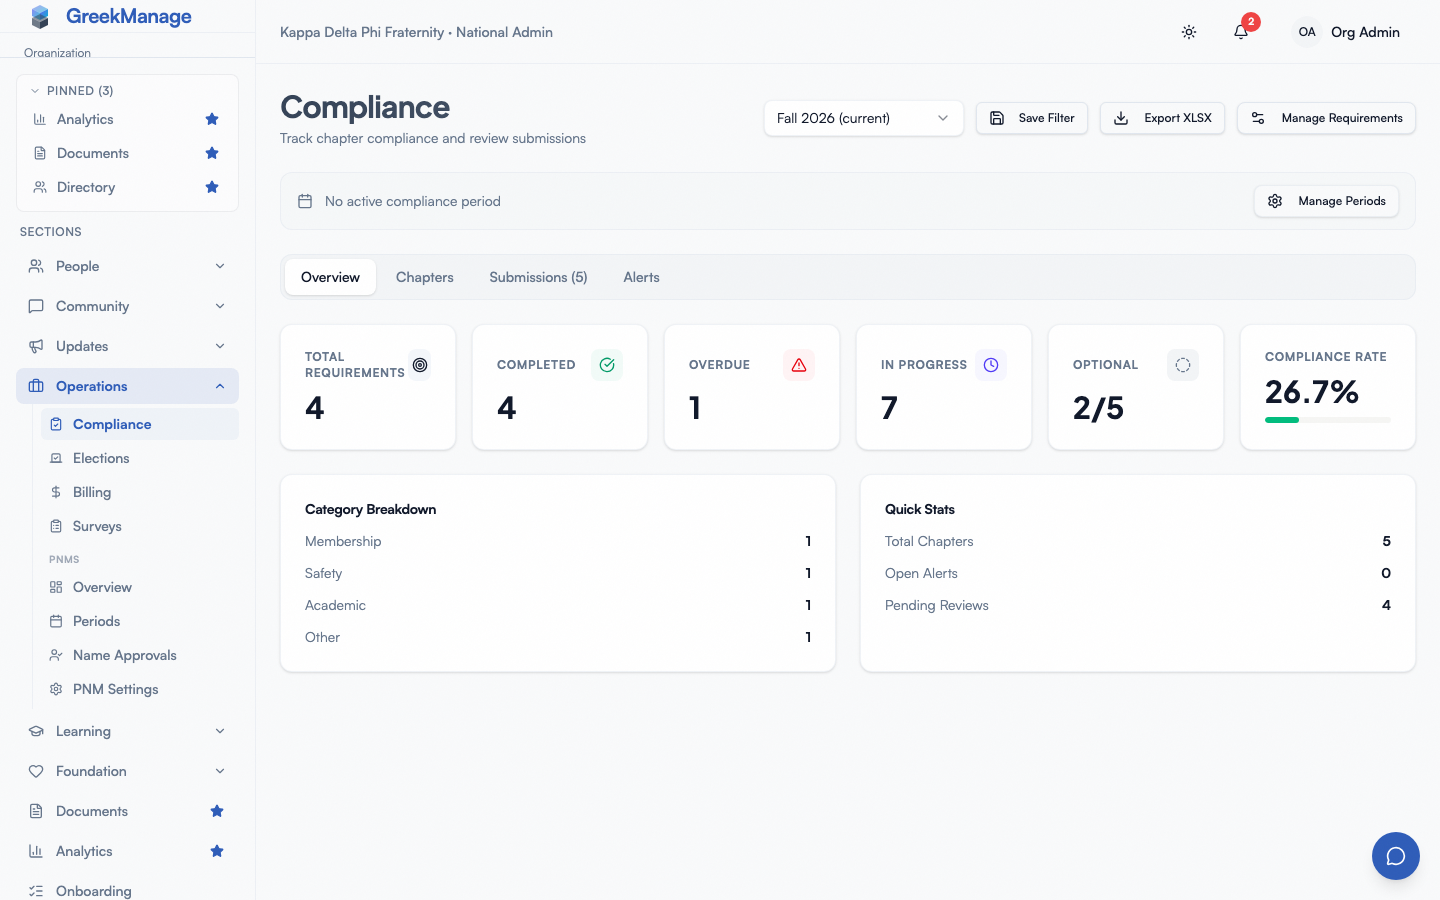Unpin Analytics star in Pinned list
The height and width of the screenshot is (900, 1440).
212,119
